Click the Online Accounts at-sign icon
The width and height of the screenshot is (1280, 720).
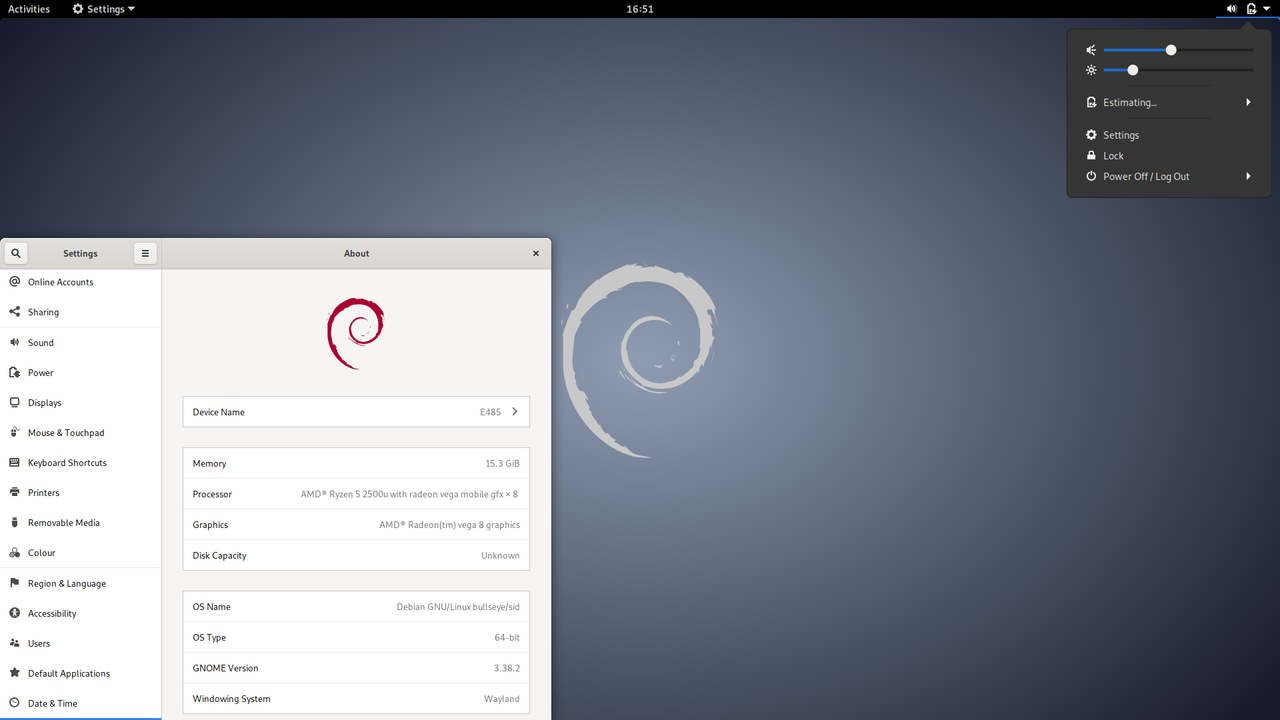(x=14, y=282)
